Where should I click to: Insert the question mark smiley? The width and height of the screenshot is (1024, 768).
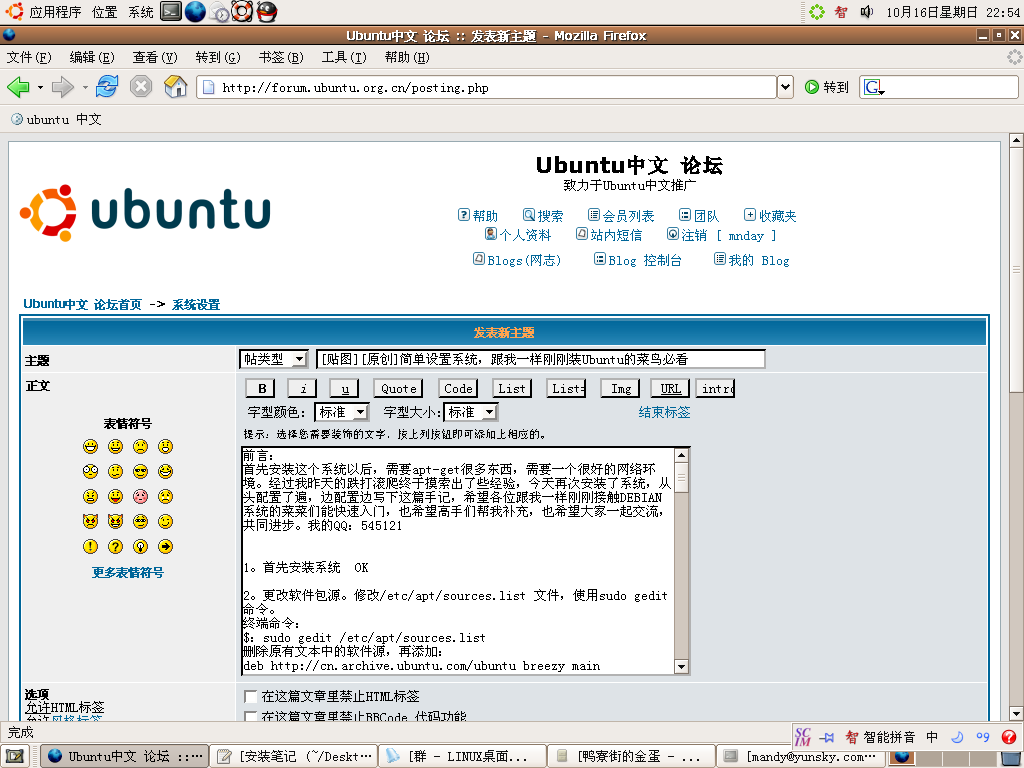point(116,547)
